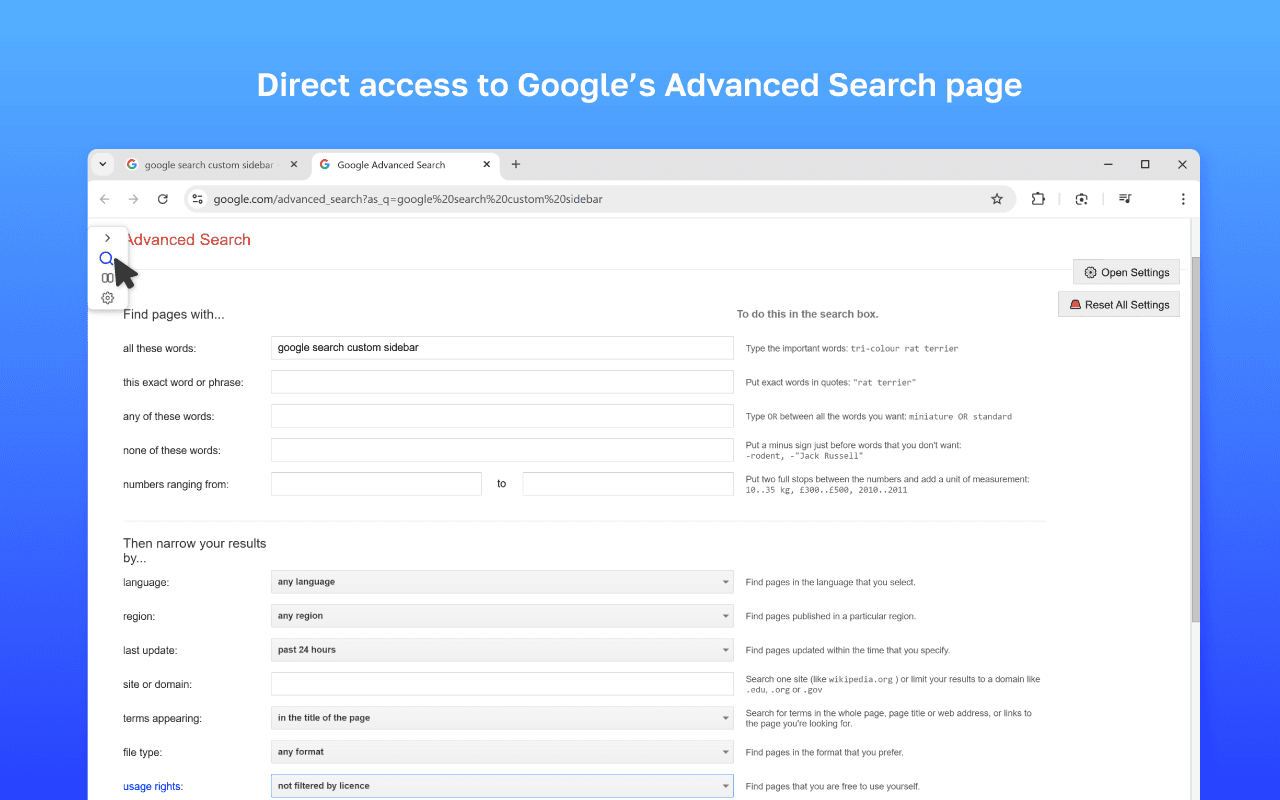Click the numbers ranging from start field
The width and height of the screenshot is (1280, 800).
pyautogui.click(x=376, y=484)
